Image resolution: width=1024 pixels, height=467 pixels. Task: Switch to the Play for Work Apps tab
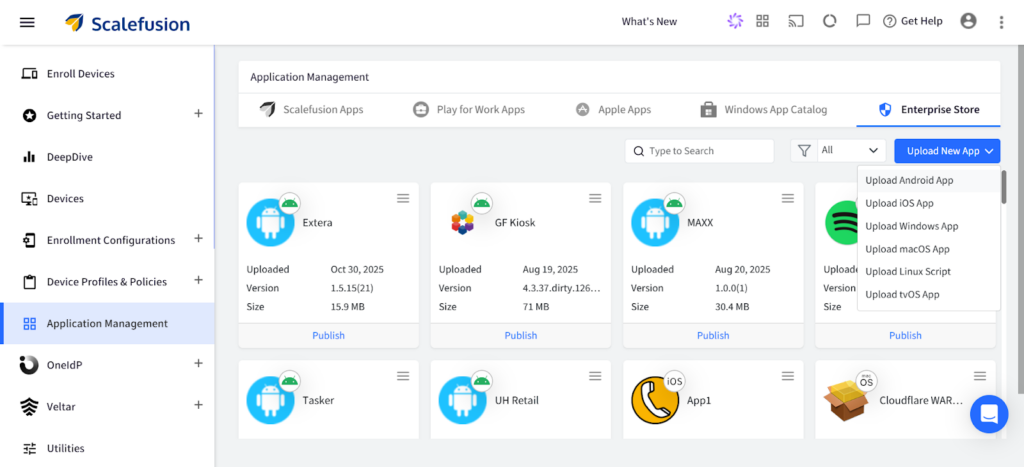[469, 110]
